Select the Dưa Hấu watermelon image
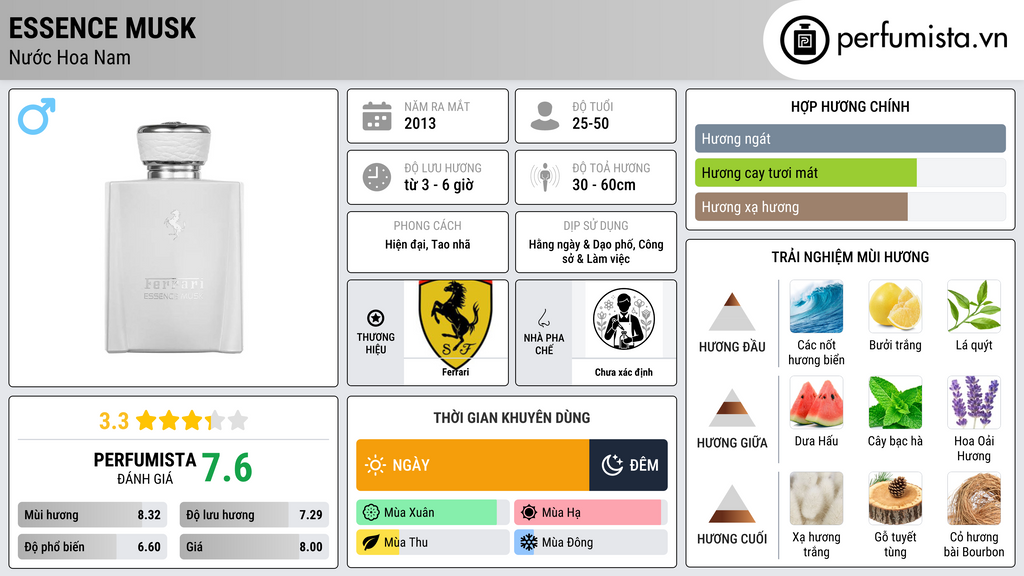The height and width of the screenshot is (576, 1024). click(x=816, y=402)
